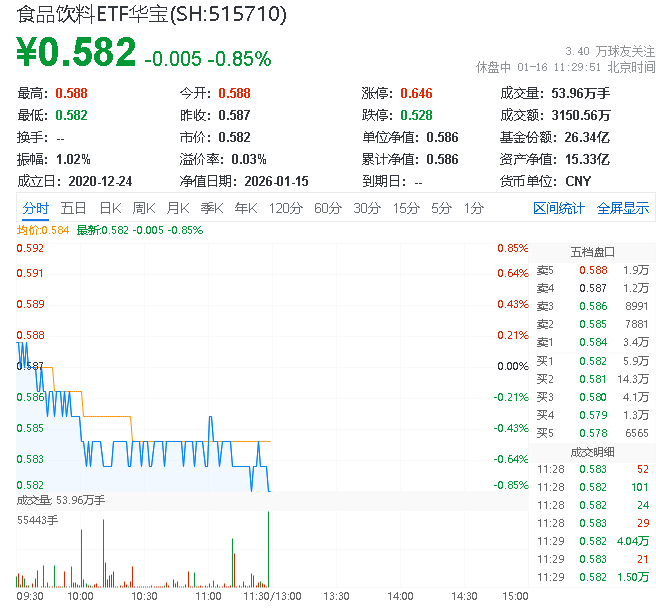
Task: Open the 年K yearly chart tab
Action: (245, 208)
